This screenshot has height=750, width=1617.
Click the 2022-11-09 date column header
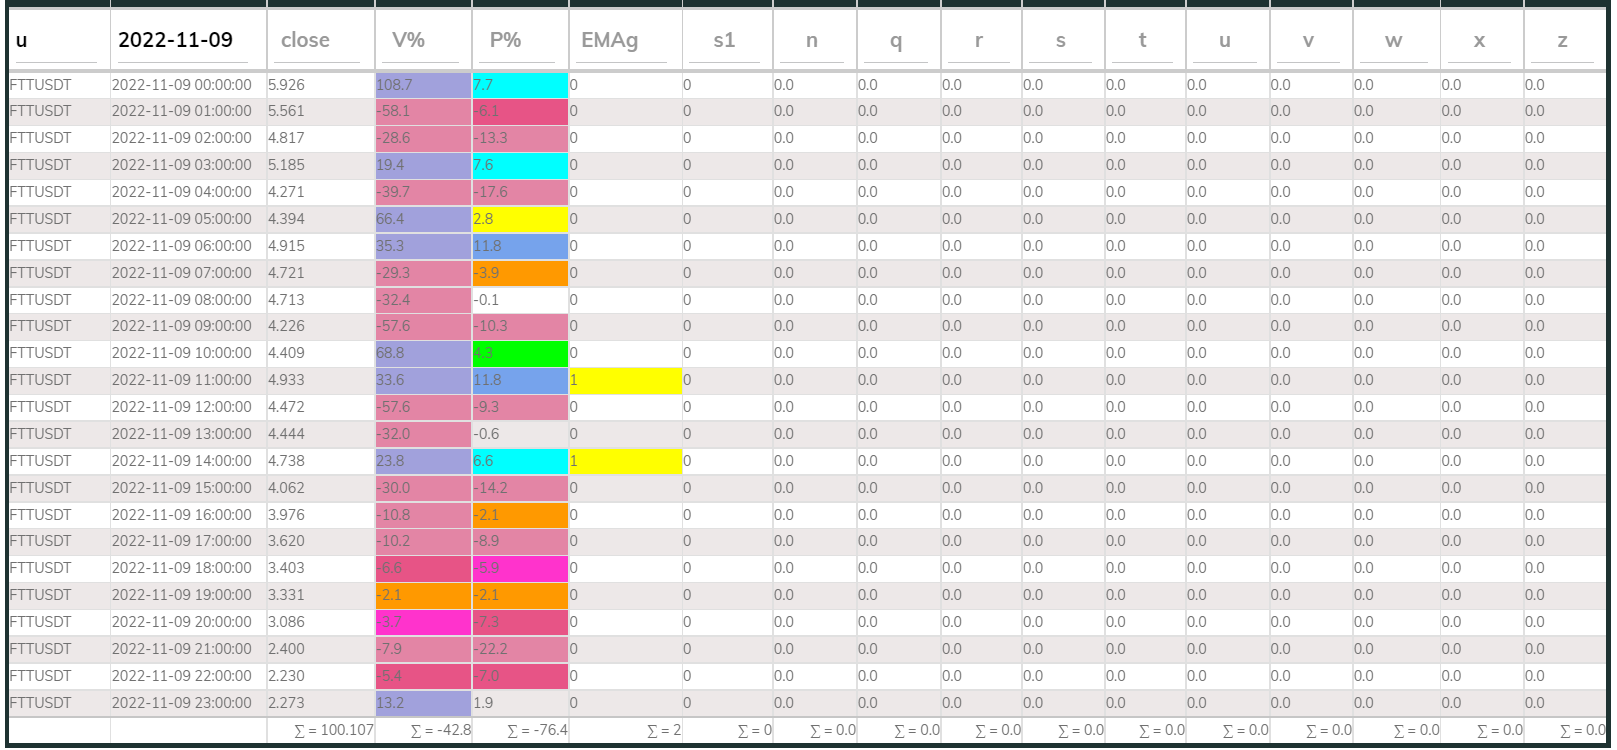(176, 40)
